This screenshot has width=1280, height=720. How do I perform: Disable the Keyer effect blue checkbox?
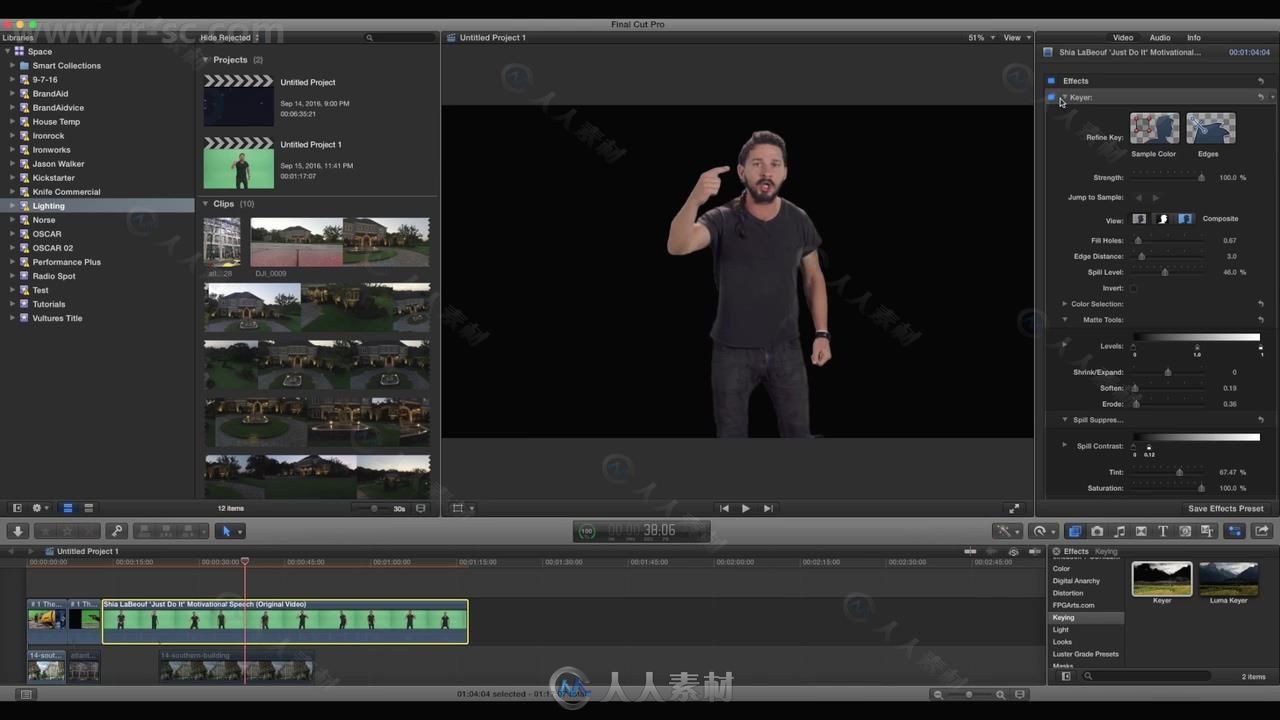(x=1051, y=97)
